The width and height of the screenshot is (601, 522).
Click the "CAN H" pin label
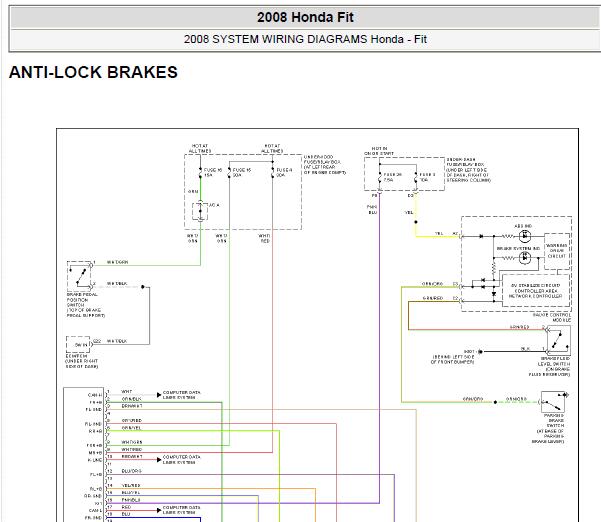(x=95, y=395)
